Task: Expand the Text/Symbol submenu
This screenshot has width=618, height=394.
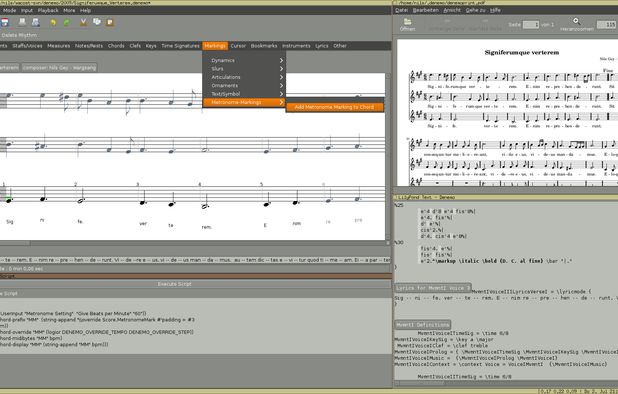Action: (x=244, y=94)
